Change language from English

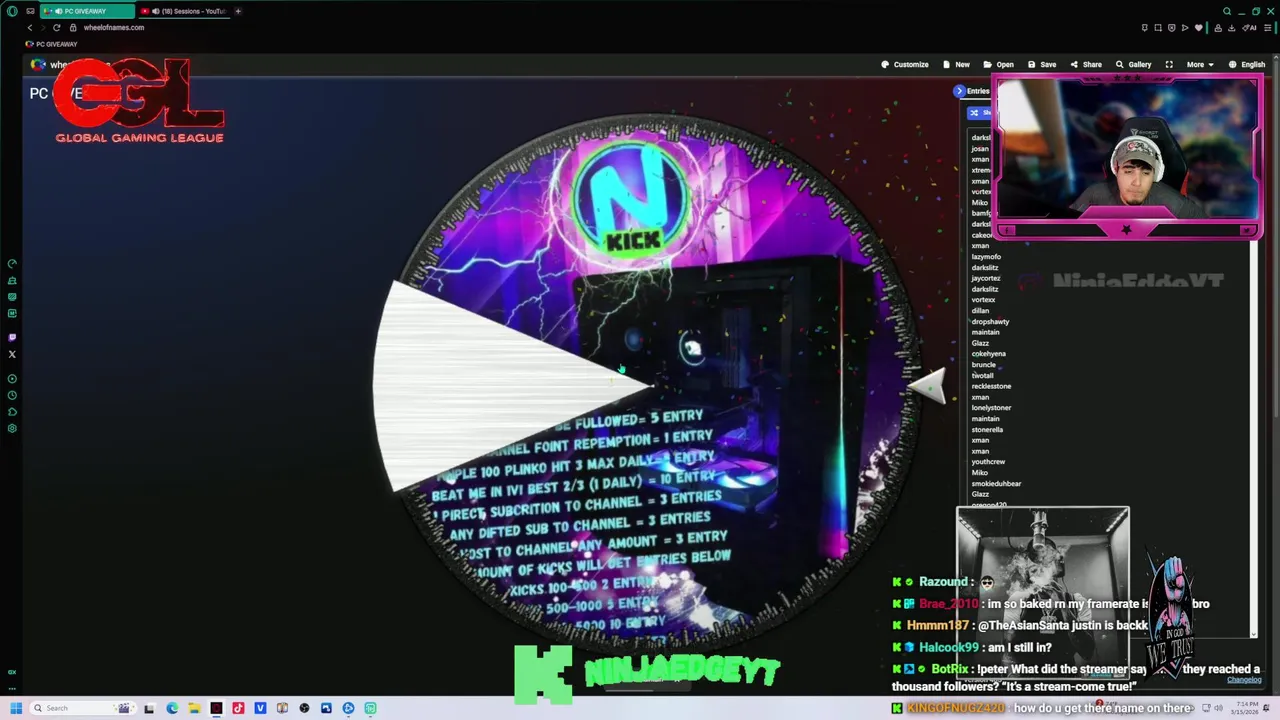(1247, 64)
